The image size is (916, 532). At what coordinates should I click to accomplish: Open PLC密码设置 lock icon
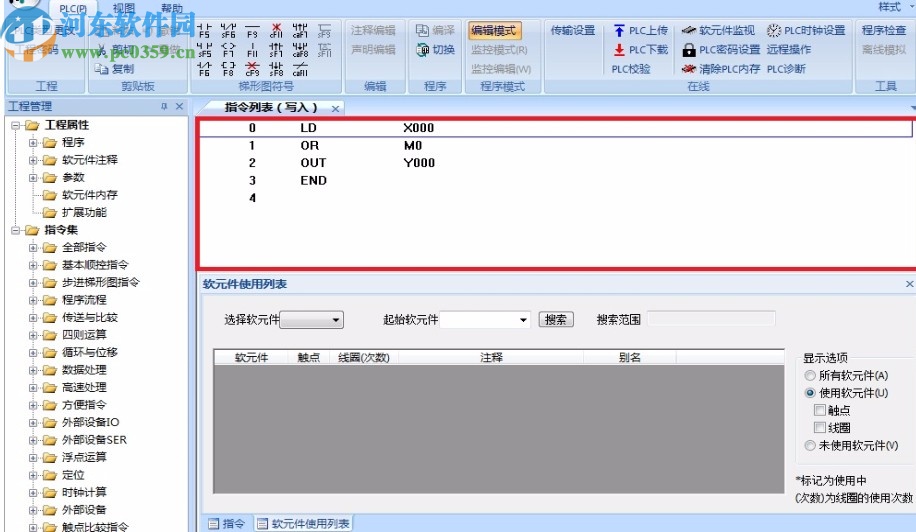pyautogui.click(x=689, y=50)
